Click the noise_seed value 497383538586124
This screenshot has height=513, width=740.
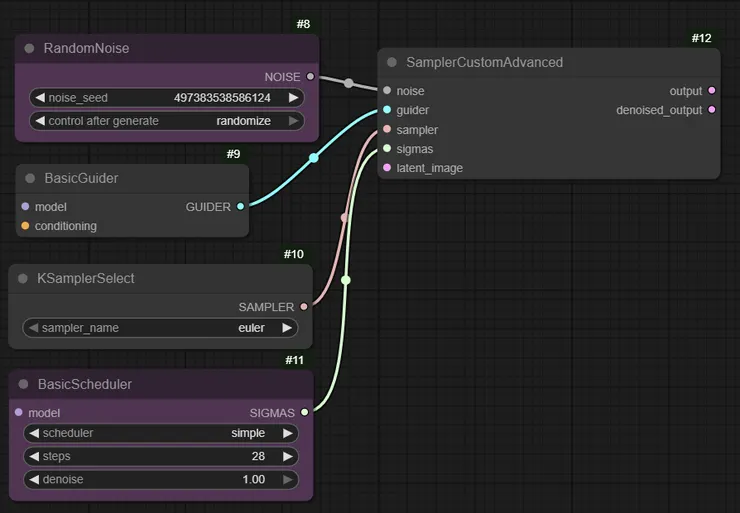[222, 98]
